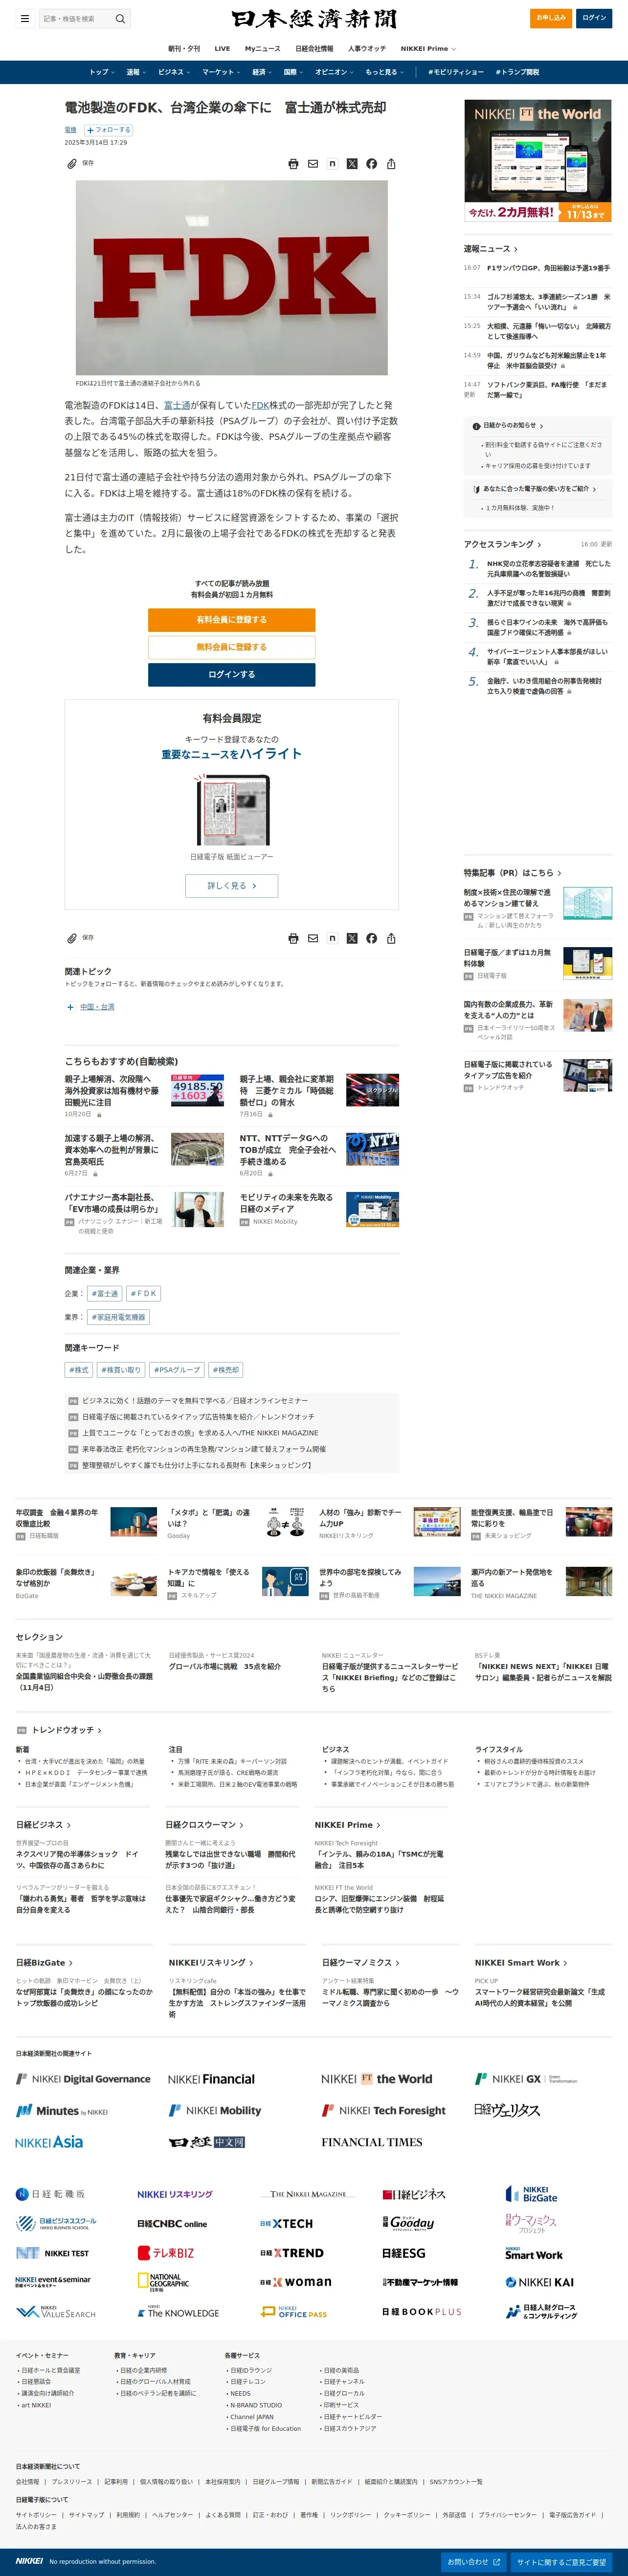Open the 日経転職版 logo link
The height and width of the screenshot is (2576, 628).
click(x=50, y=2194)
